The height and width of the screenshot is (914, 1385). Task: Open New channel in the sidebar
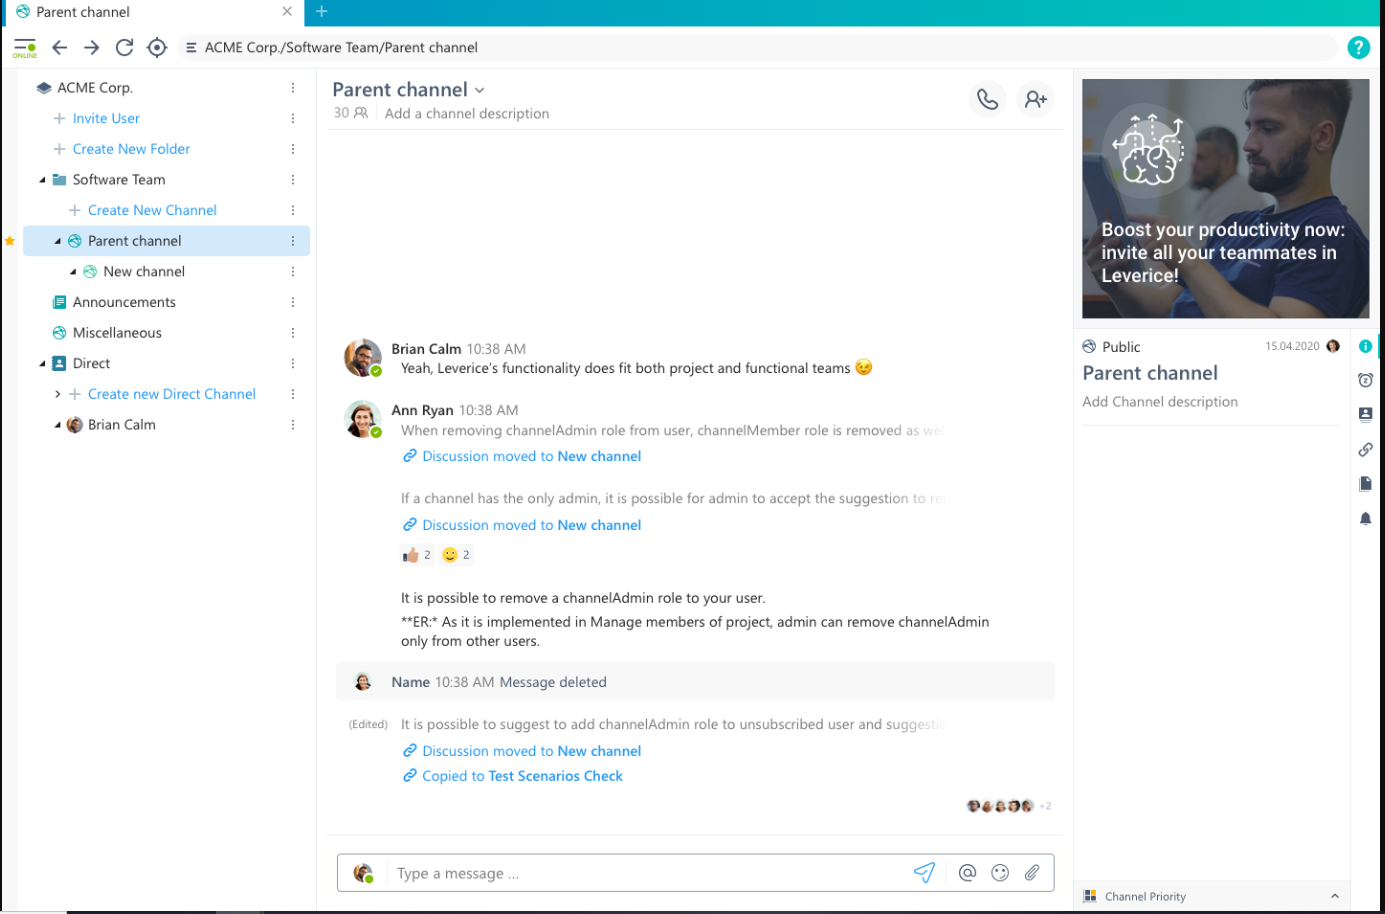point(144,272)
